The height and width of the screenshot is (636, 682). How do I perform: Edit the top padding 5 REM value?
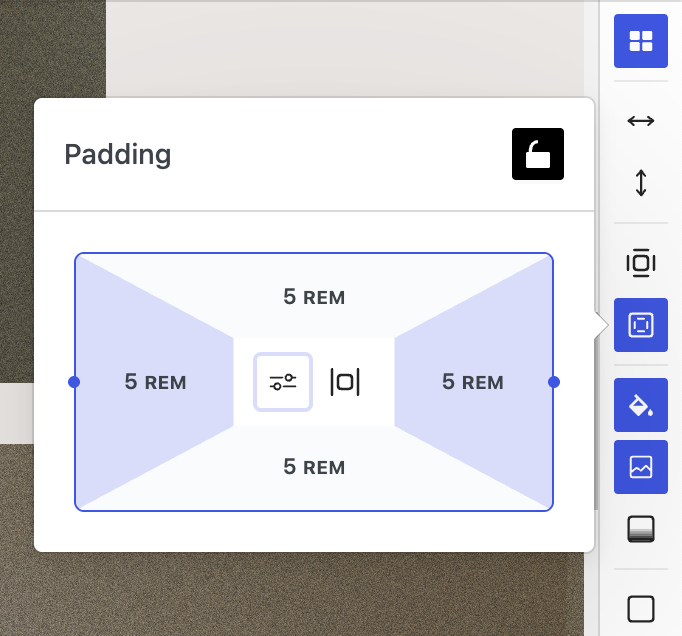click(314, 297)
